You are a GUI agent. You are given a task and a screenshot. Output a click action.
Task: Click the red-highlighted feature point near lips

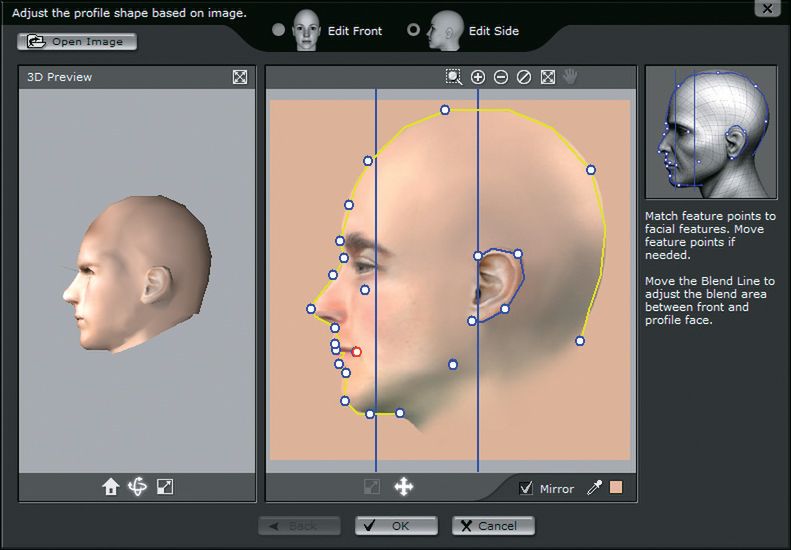pyautogui.click(x=356, y=352)
